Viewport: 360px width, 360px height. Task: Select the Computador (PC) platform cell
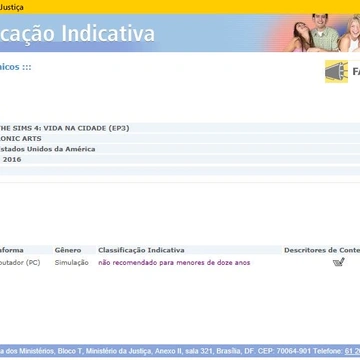20,263
